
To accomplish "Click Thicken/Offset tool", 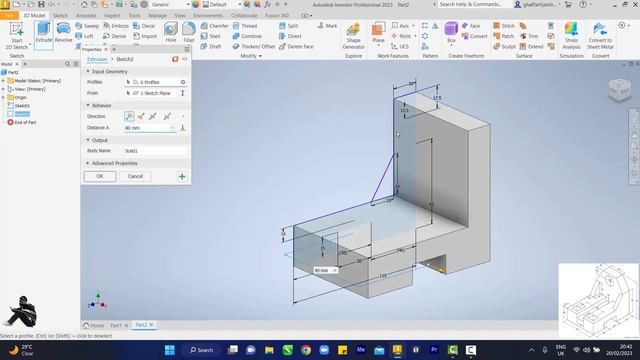I will (x=253, y=46).
